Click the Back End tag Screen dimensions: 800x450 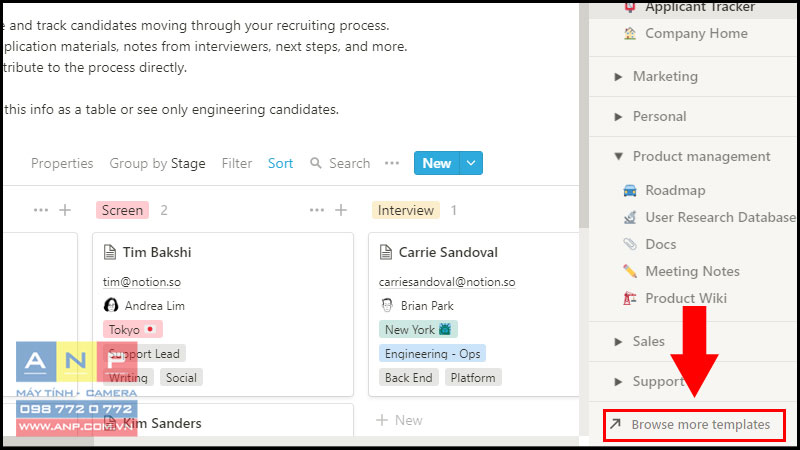pos(408,378)
